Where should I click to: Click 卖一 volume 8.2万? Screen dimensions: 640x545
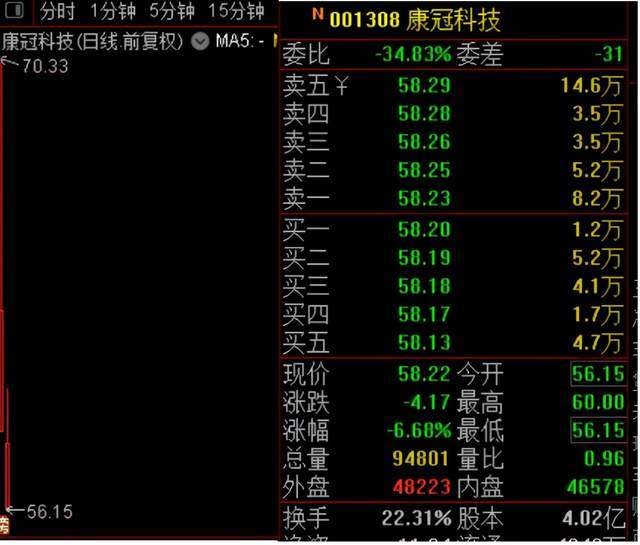pyautogui.click(x=597, y=198)
